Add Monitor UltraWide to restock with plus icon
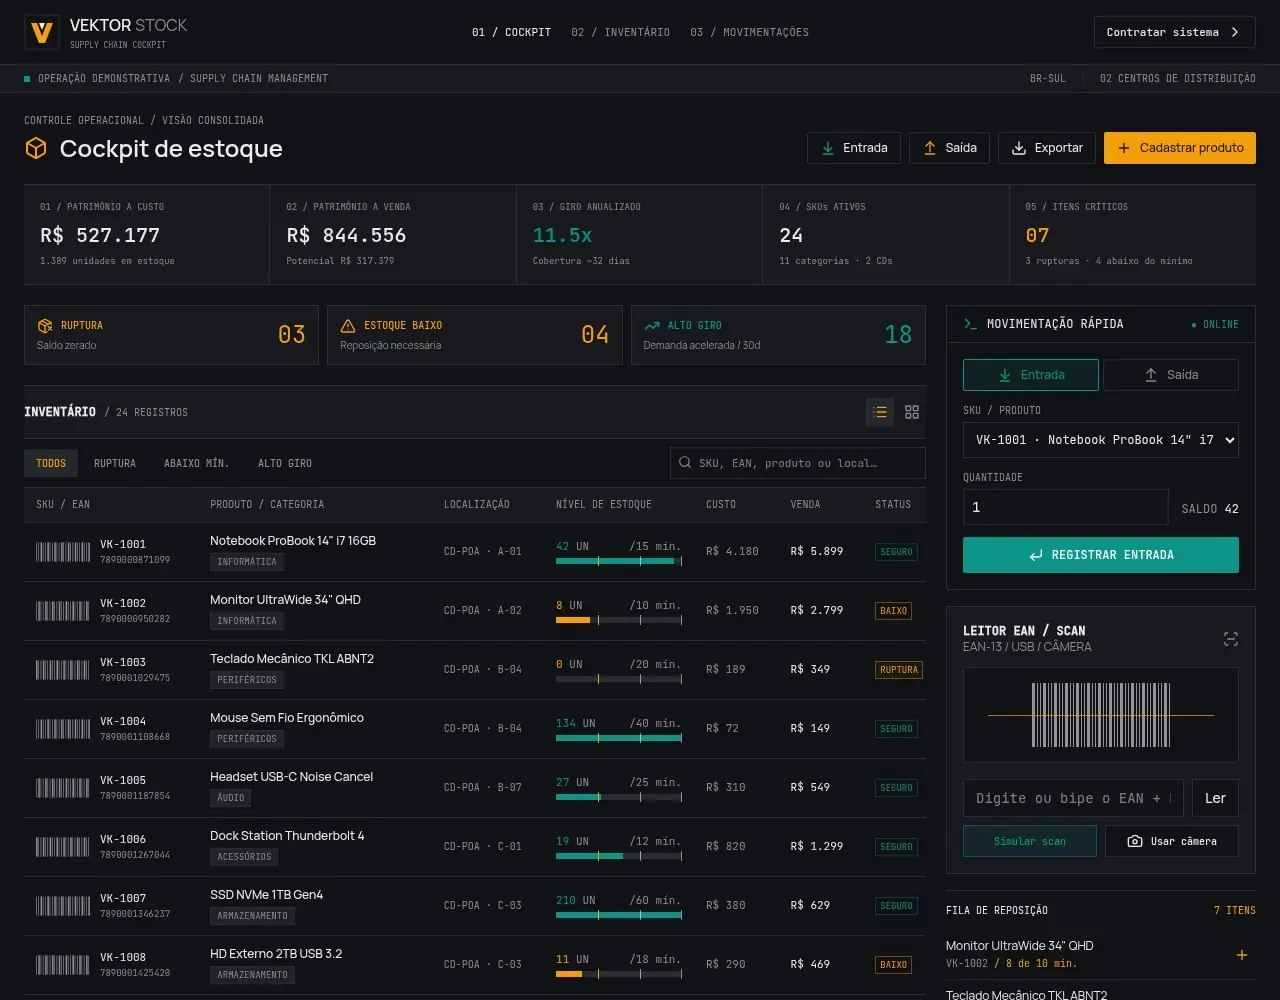 pos(1242,955)
